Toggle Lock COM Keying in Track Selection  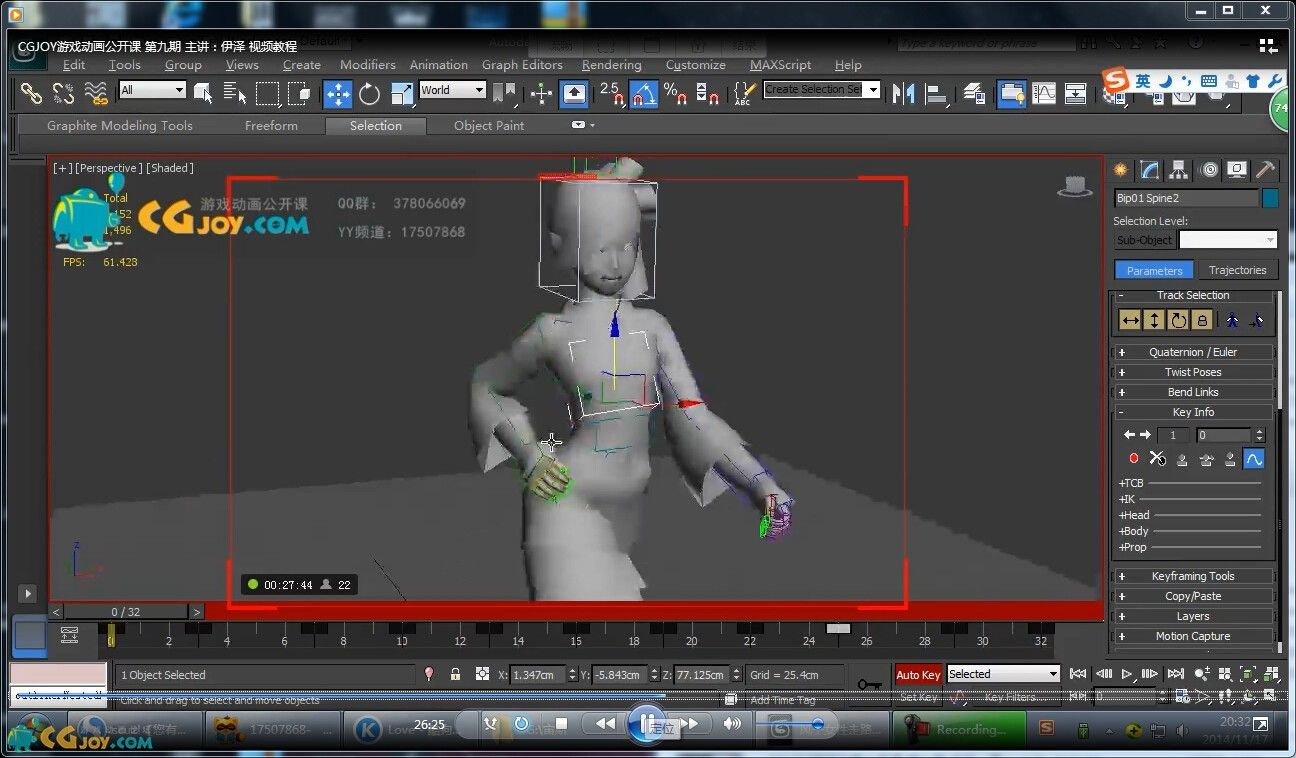[1202, 320]
